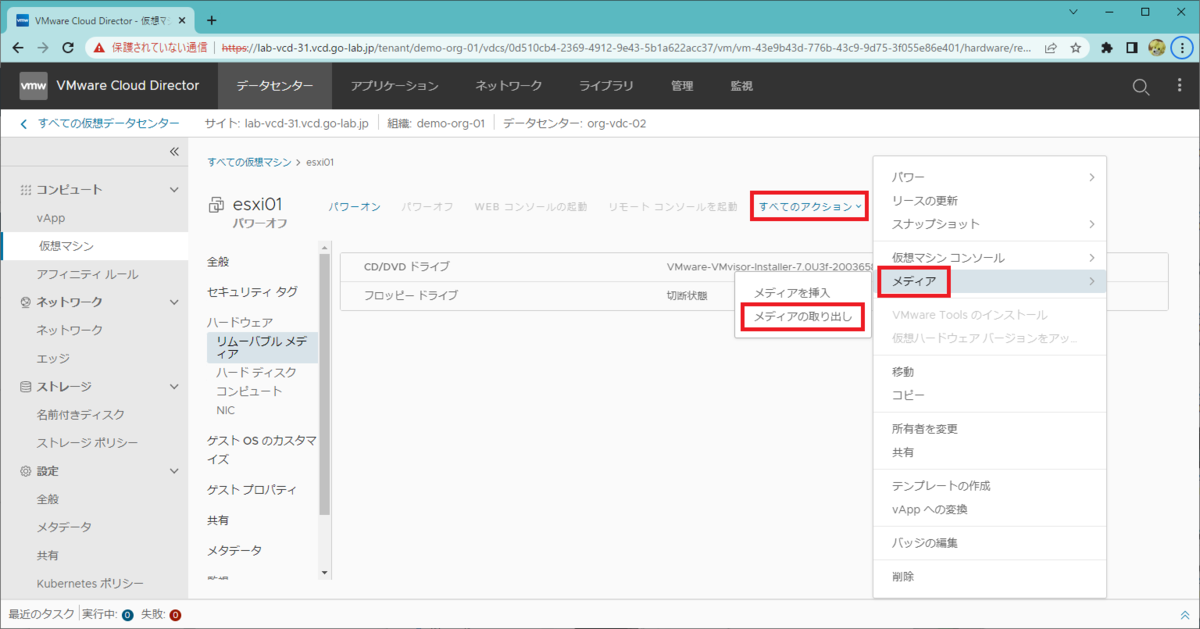This screenshot has height=629, width=1200.
Task: Select ハード ディスク under ハードウェア
Action: point(256,372)
